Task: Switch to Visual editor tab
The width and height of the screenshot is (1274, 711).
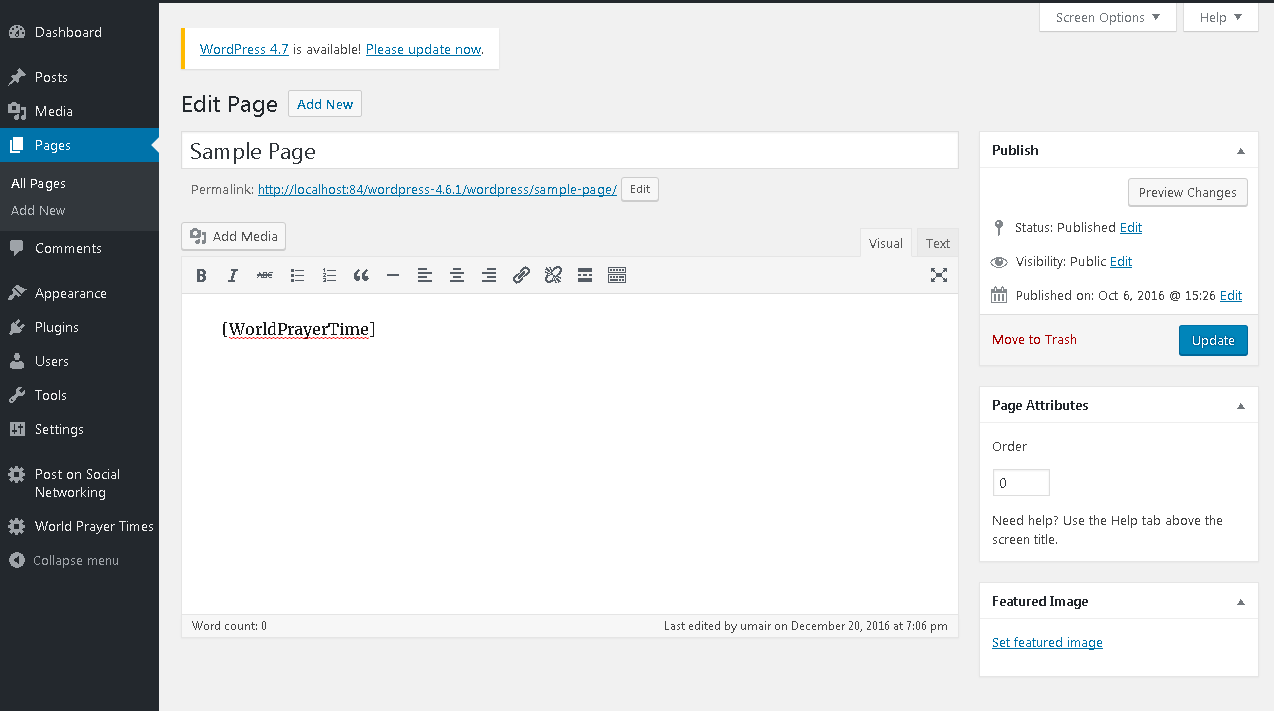Action: 886,243
